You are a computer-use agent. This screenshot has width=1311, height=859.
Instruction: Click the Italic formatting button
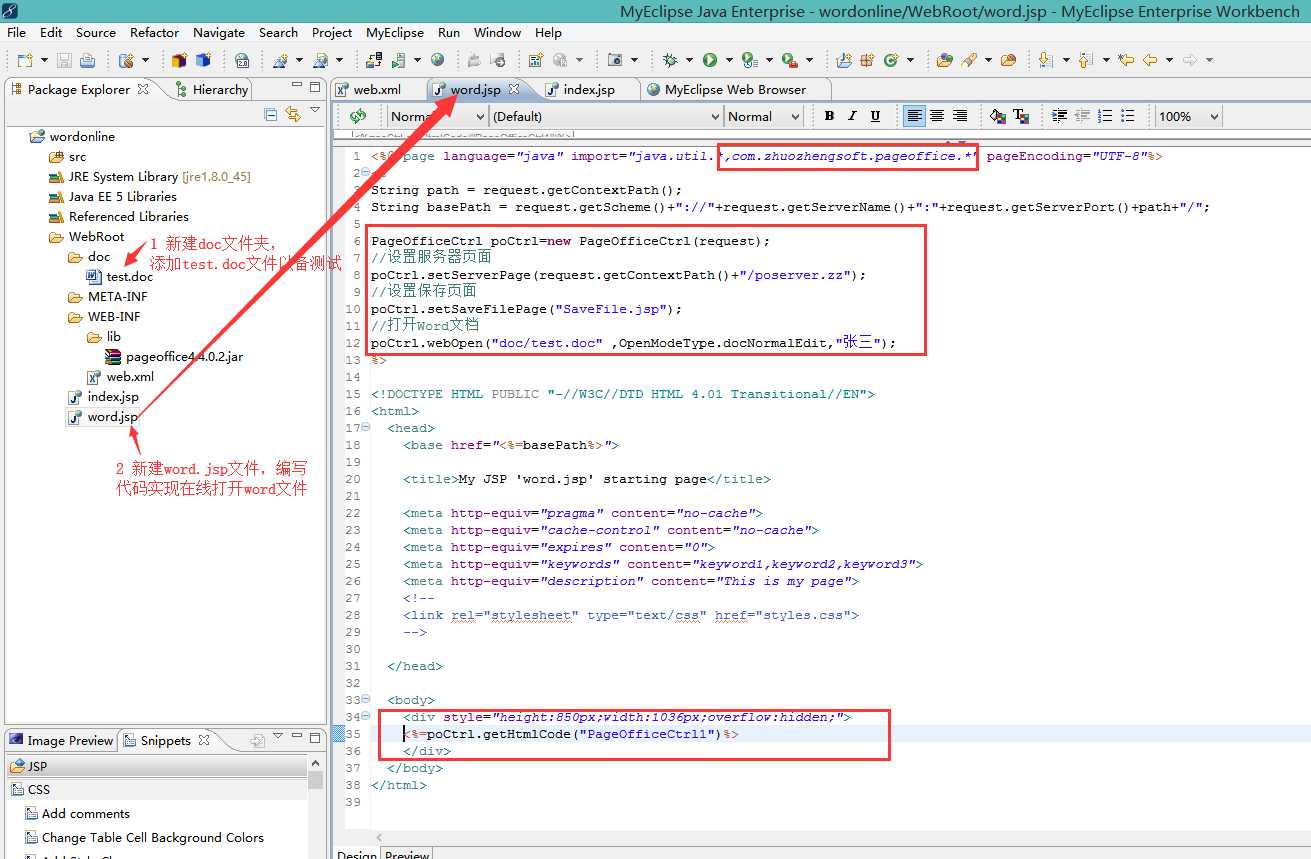click(x=852, y=116)
